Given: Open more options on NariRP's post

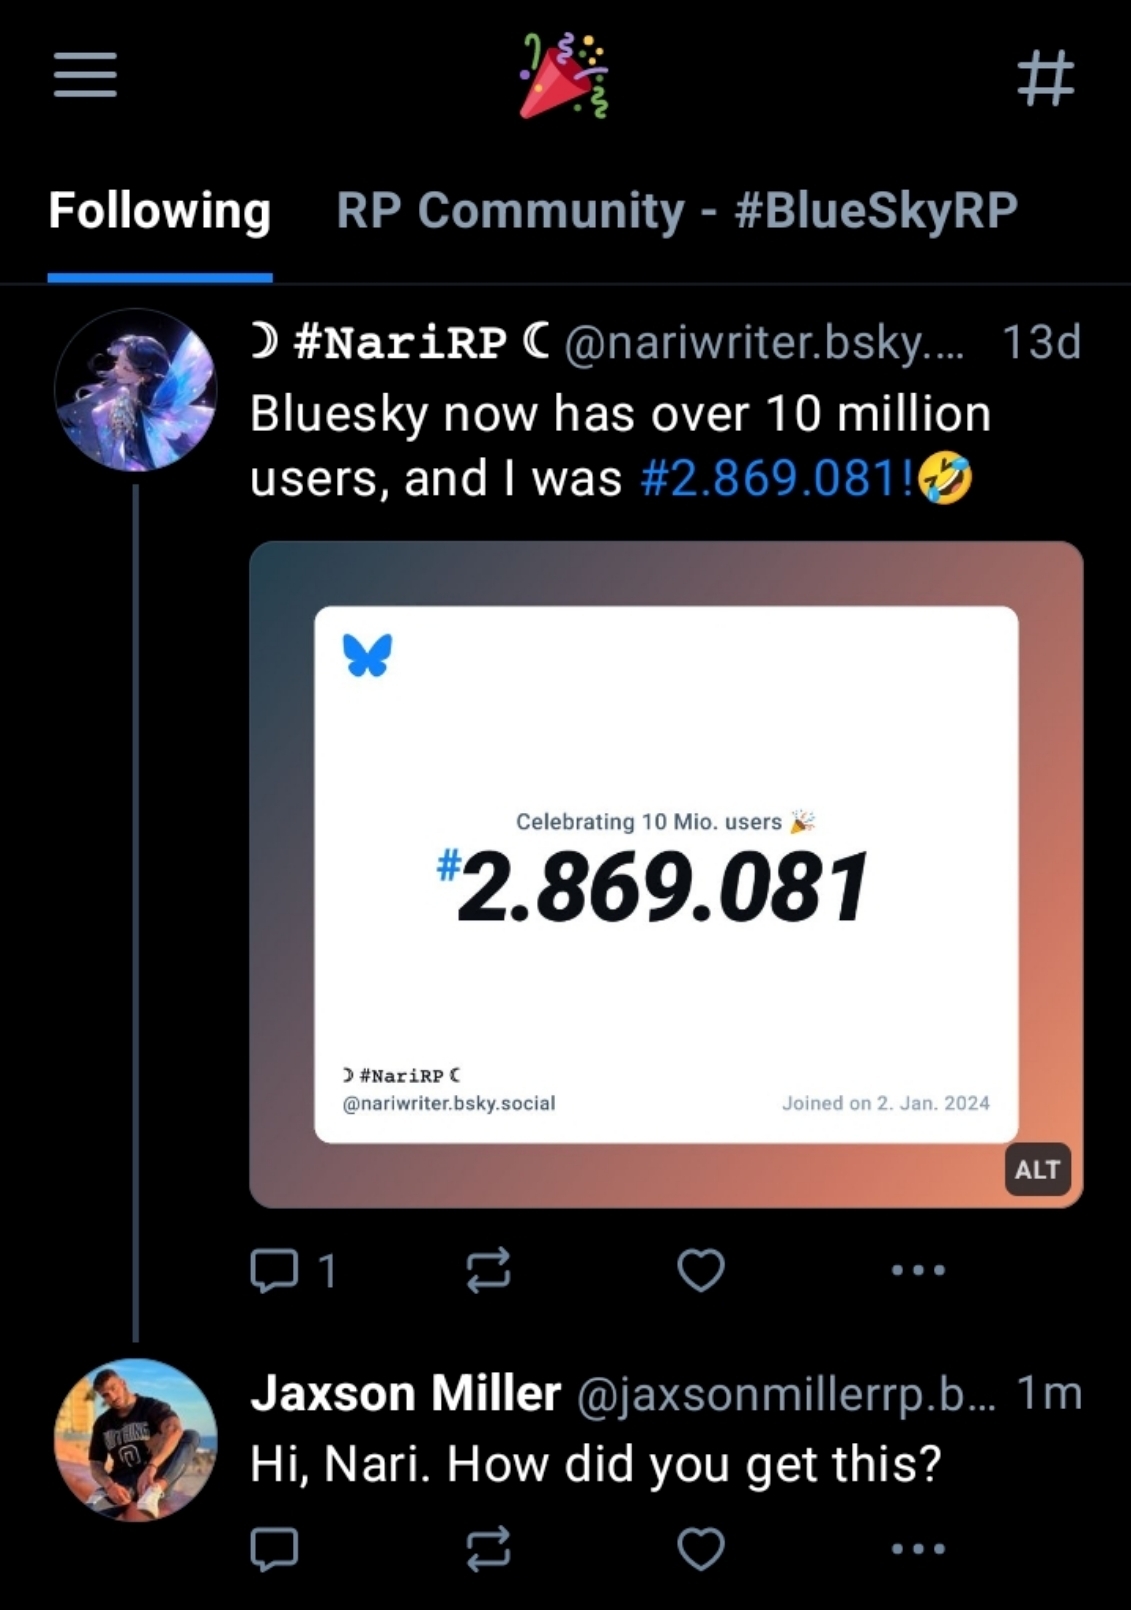Looking at the screenshot, I should [x=918, y=1270].
